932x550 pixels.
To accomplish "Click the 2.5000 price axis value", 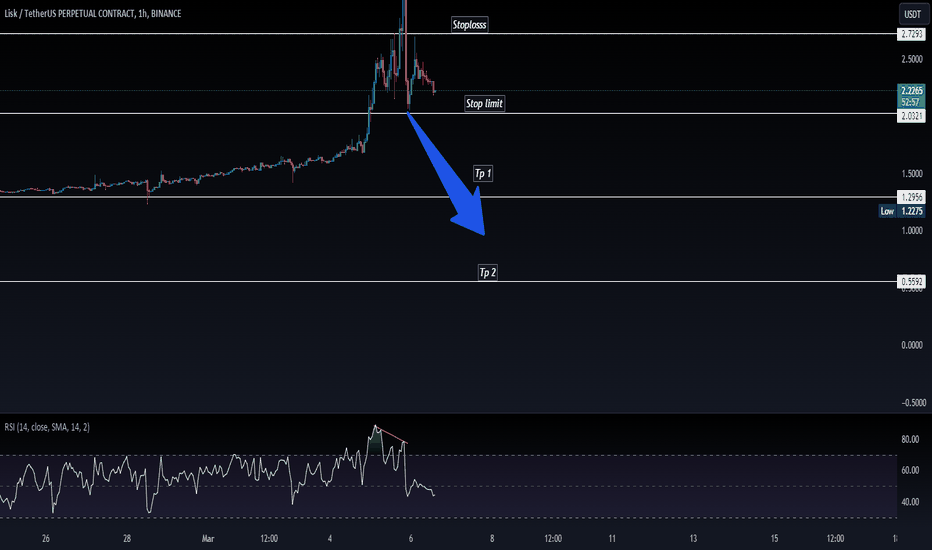I will coord(912,59).
